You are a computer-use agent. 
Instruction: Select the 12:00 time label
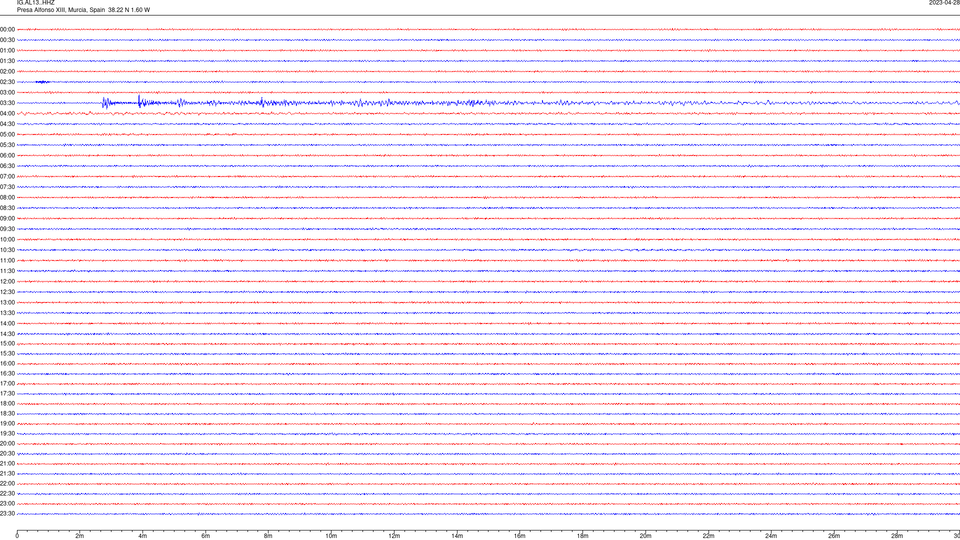[7, 282]
